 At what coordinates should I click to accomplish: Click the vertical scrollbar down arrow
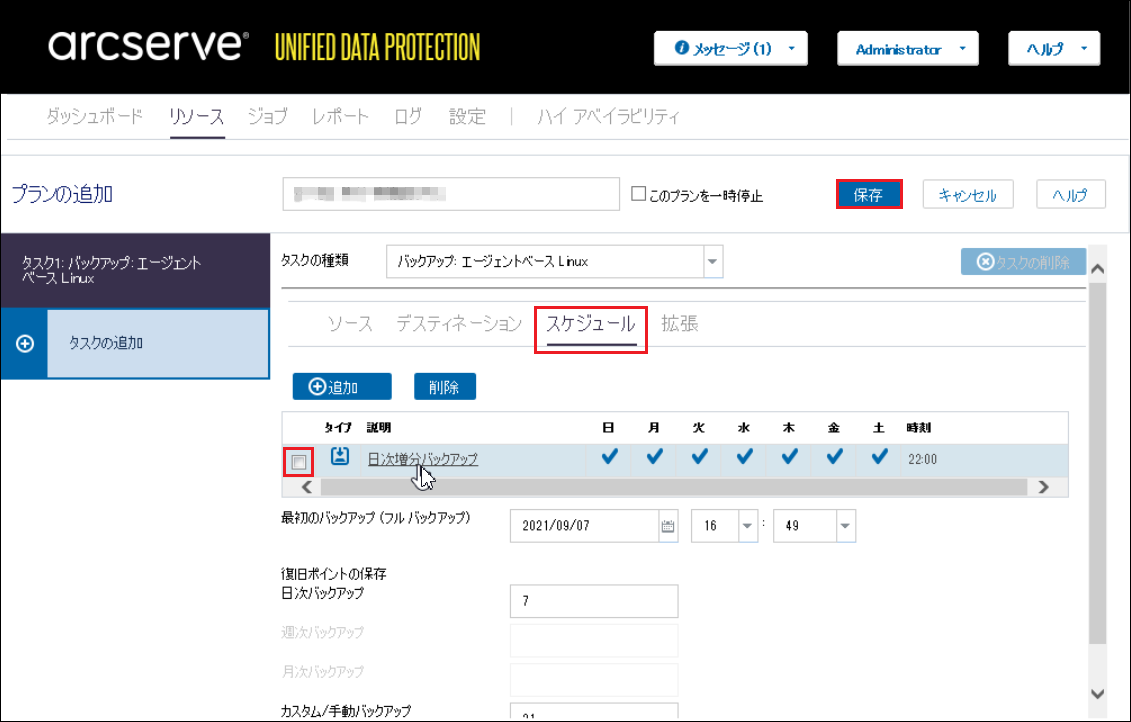pyautogui.click(x=1098, y=694)
